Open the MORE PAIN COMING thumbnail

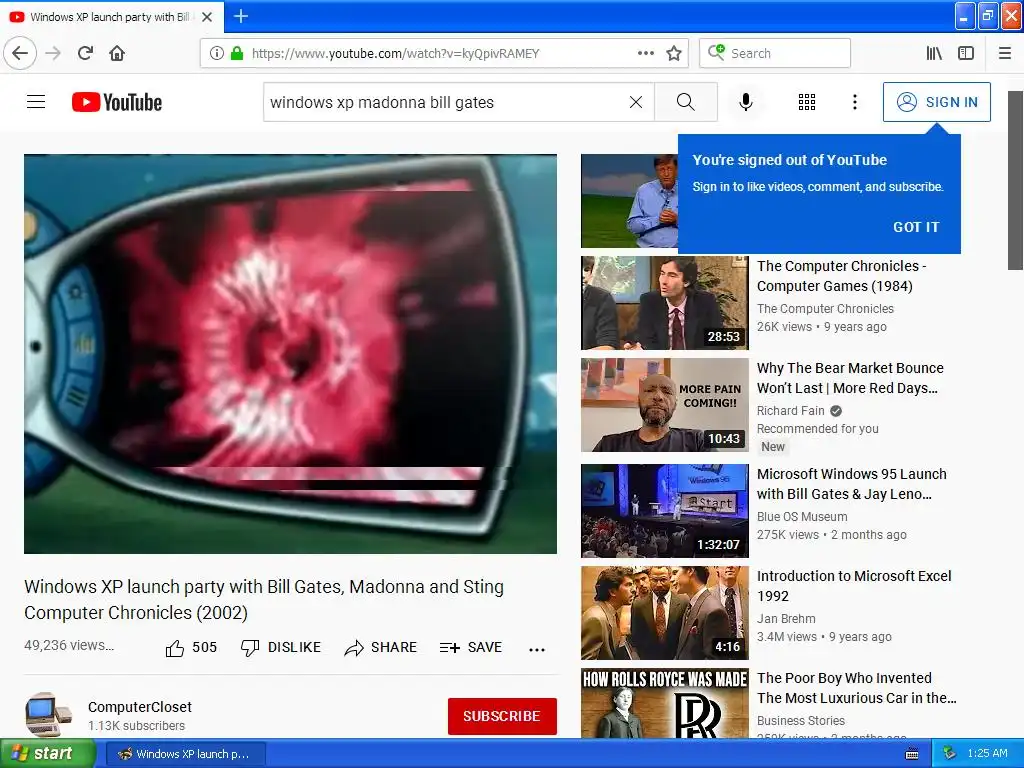pyautogui.click(x=665, y=404)
